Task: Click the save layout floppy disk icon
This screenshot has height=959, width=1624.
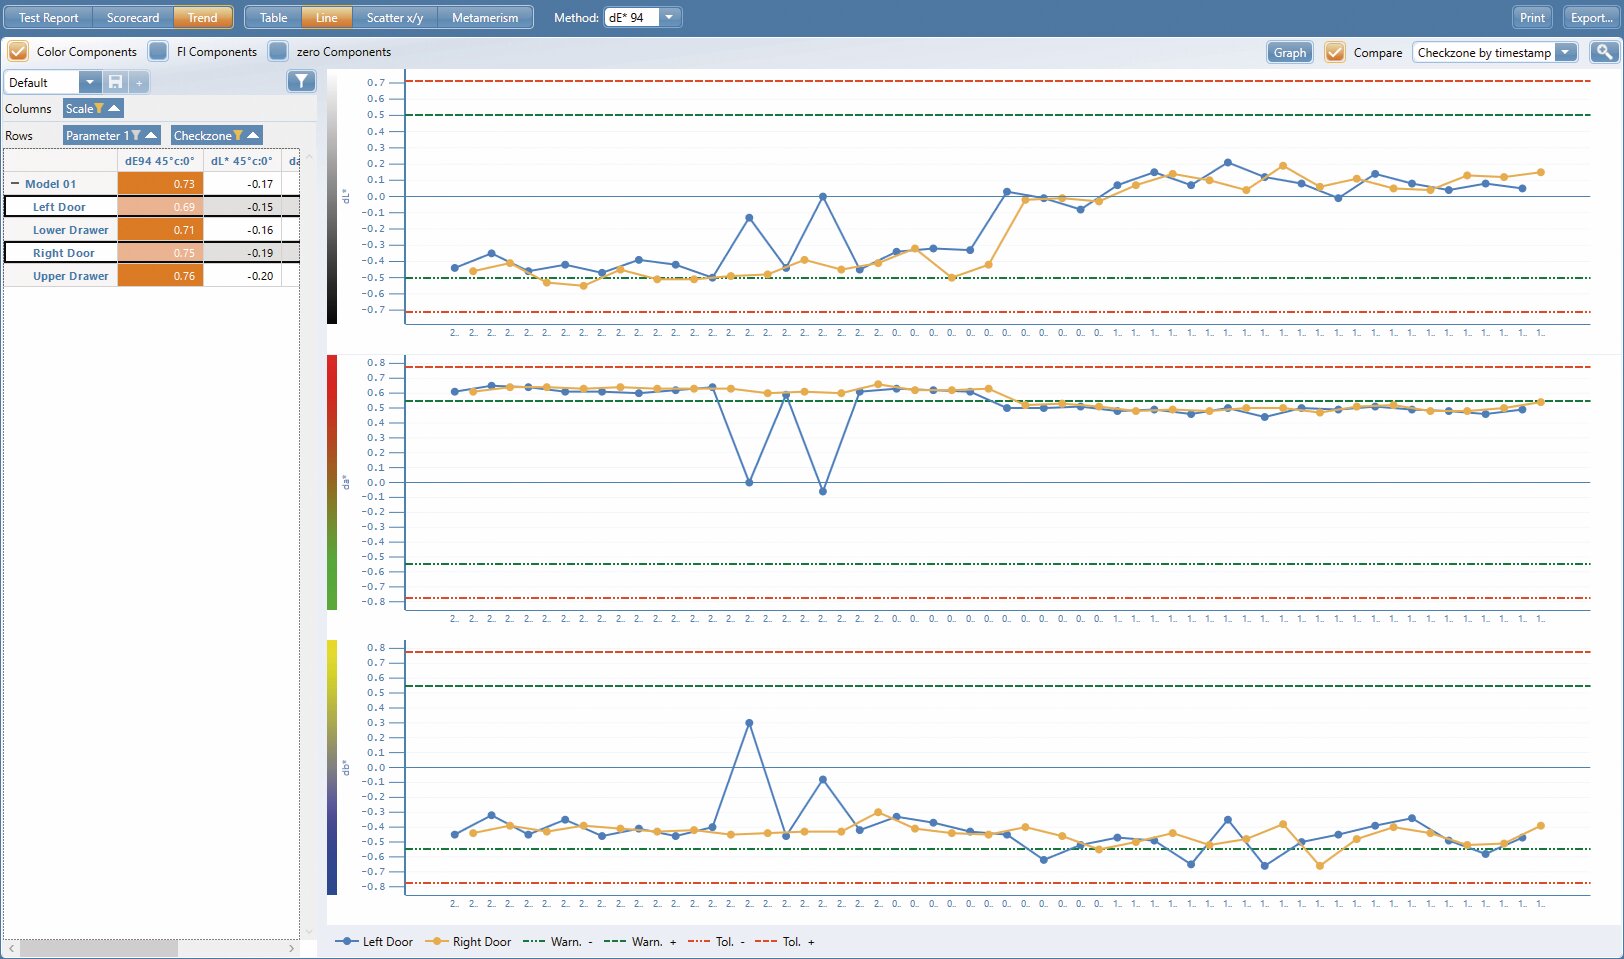Action: click(115, 82)
